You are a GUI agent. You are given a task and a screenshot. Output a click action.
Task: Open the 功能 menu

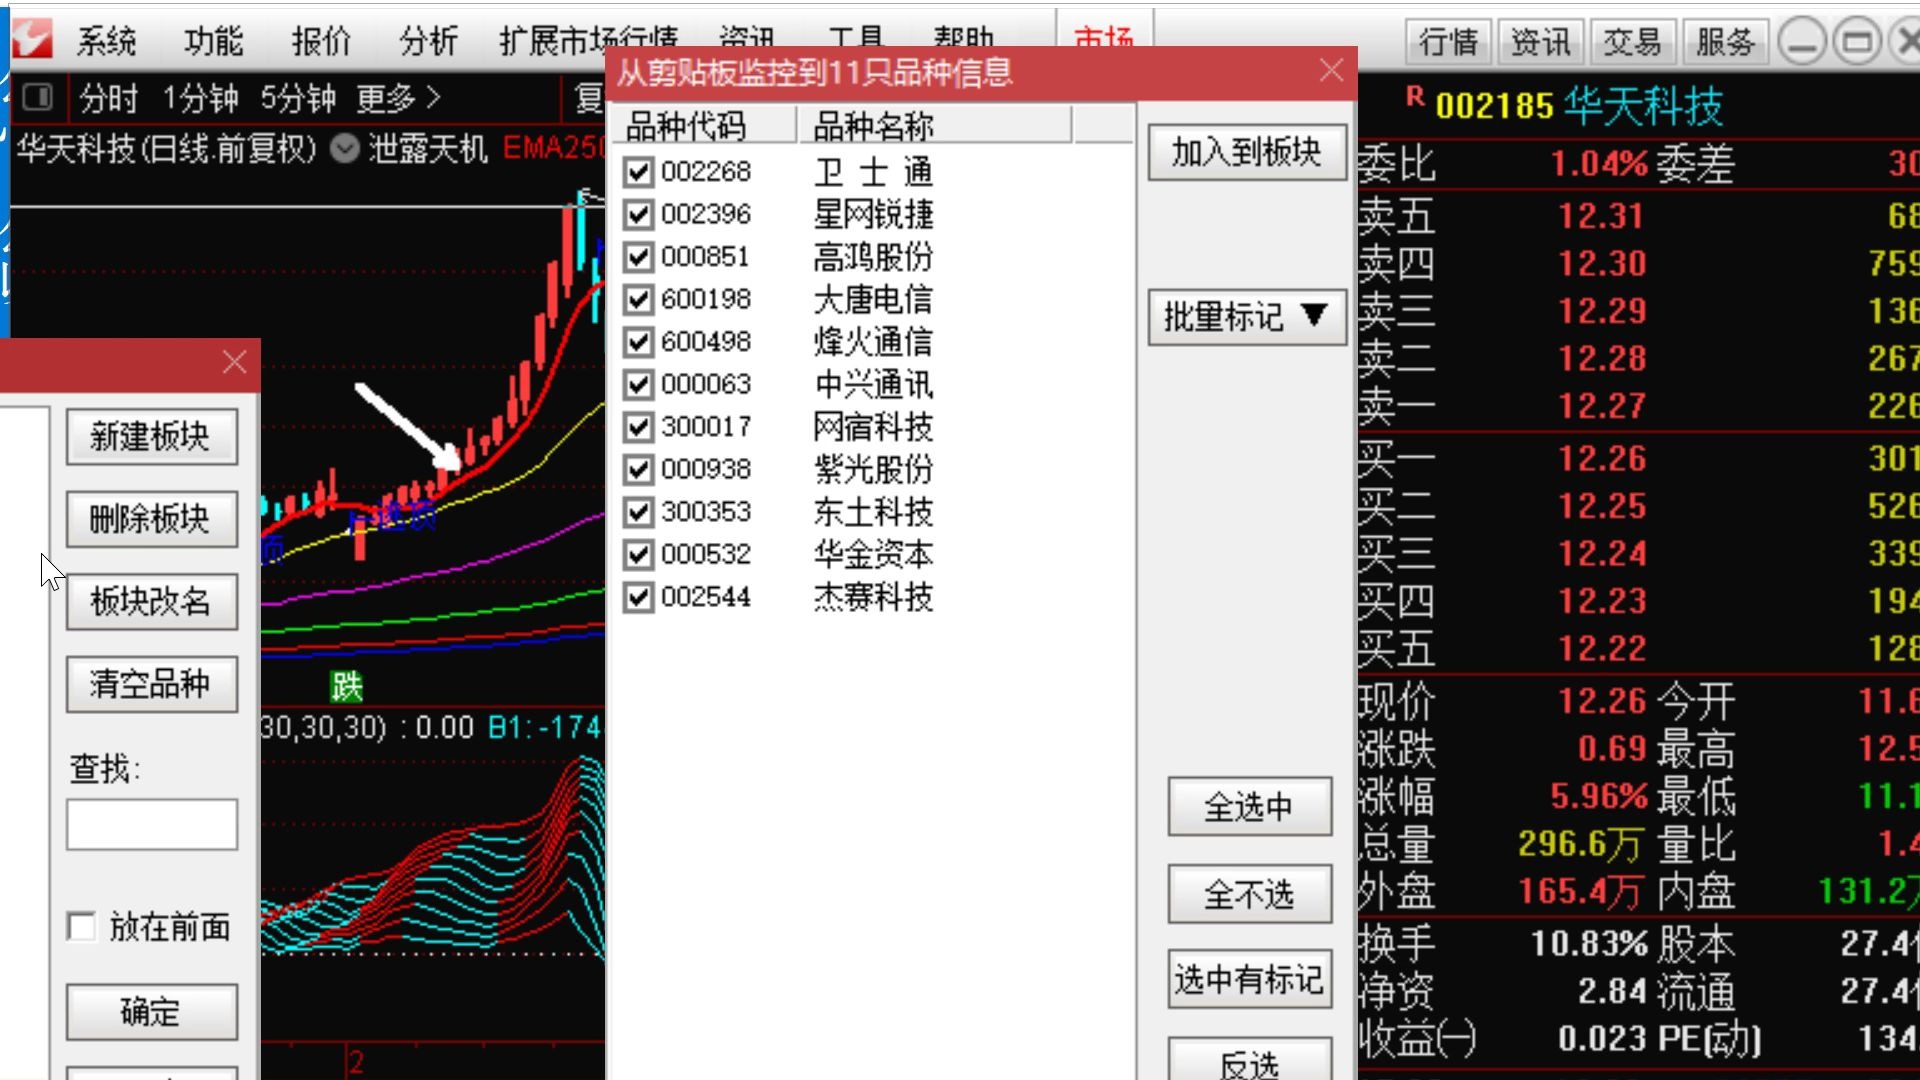pos(214,41)
